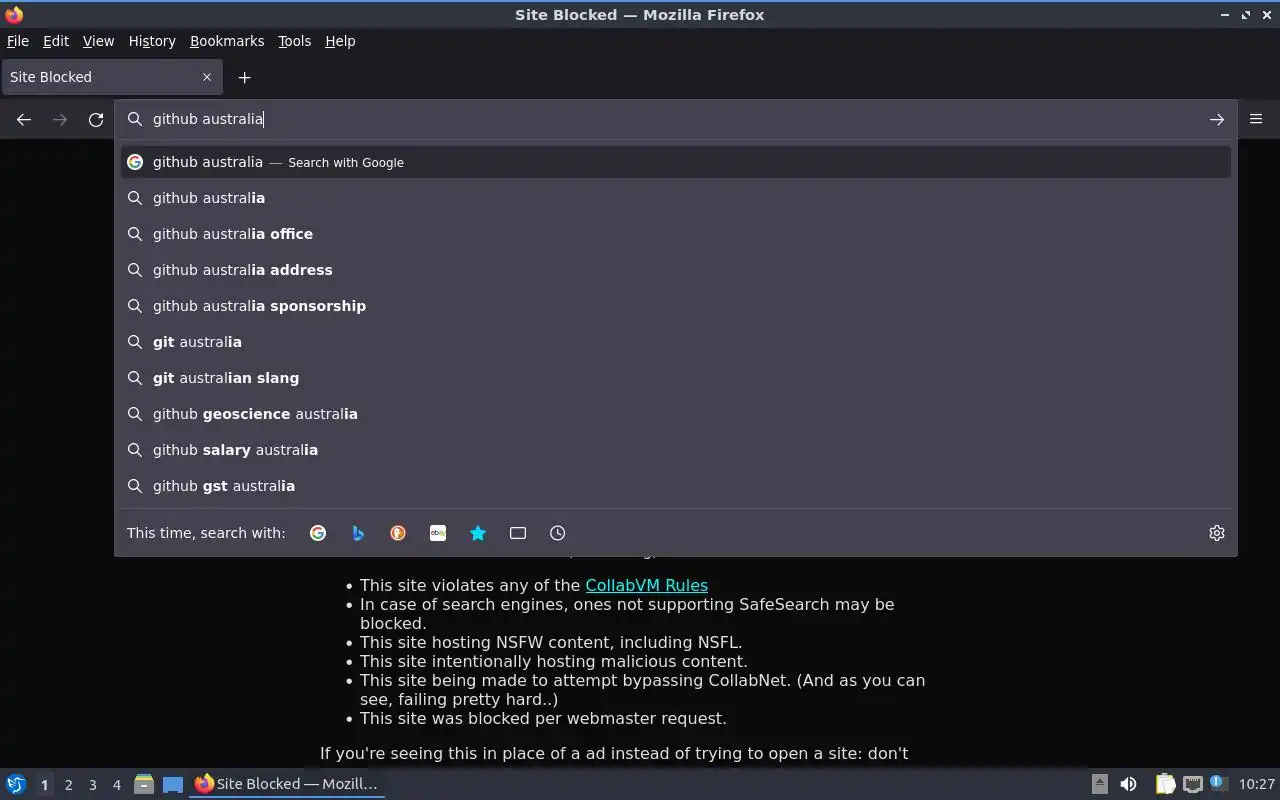Select the Site Blocked tab
This screenshot has width=1280, height=800.
[x=110, y=77]
